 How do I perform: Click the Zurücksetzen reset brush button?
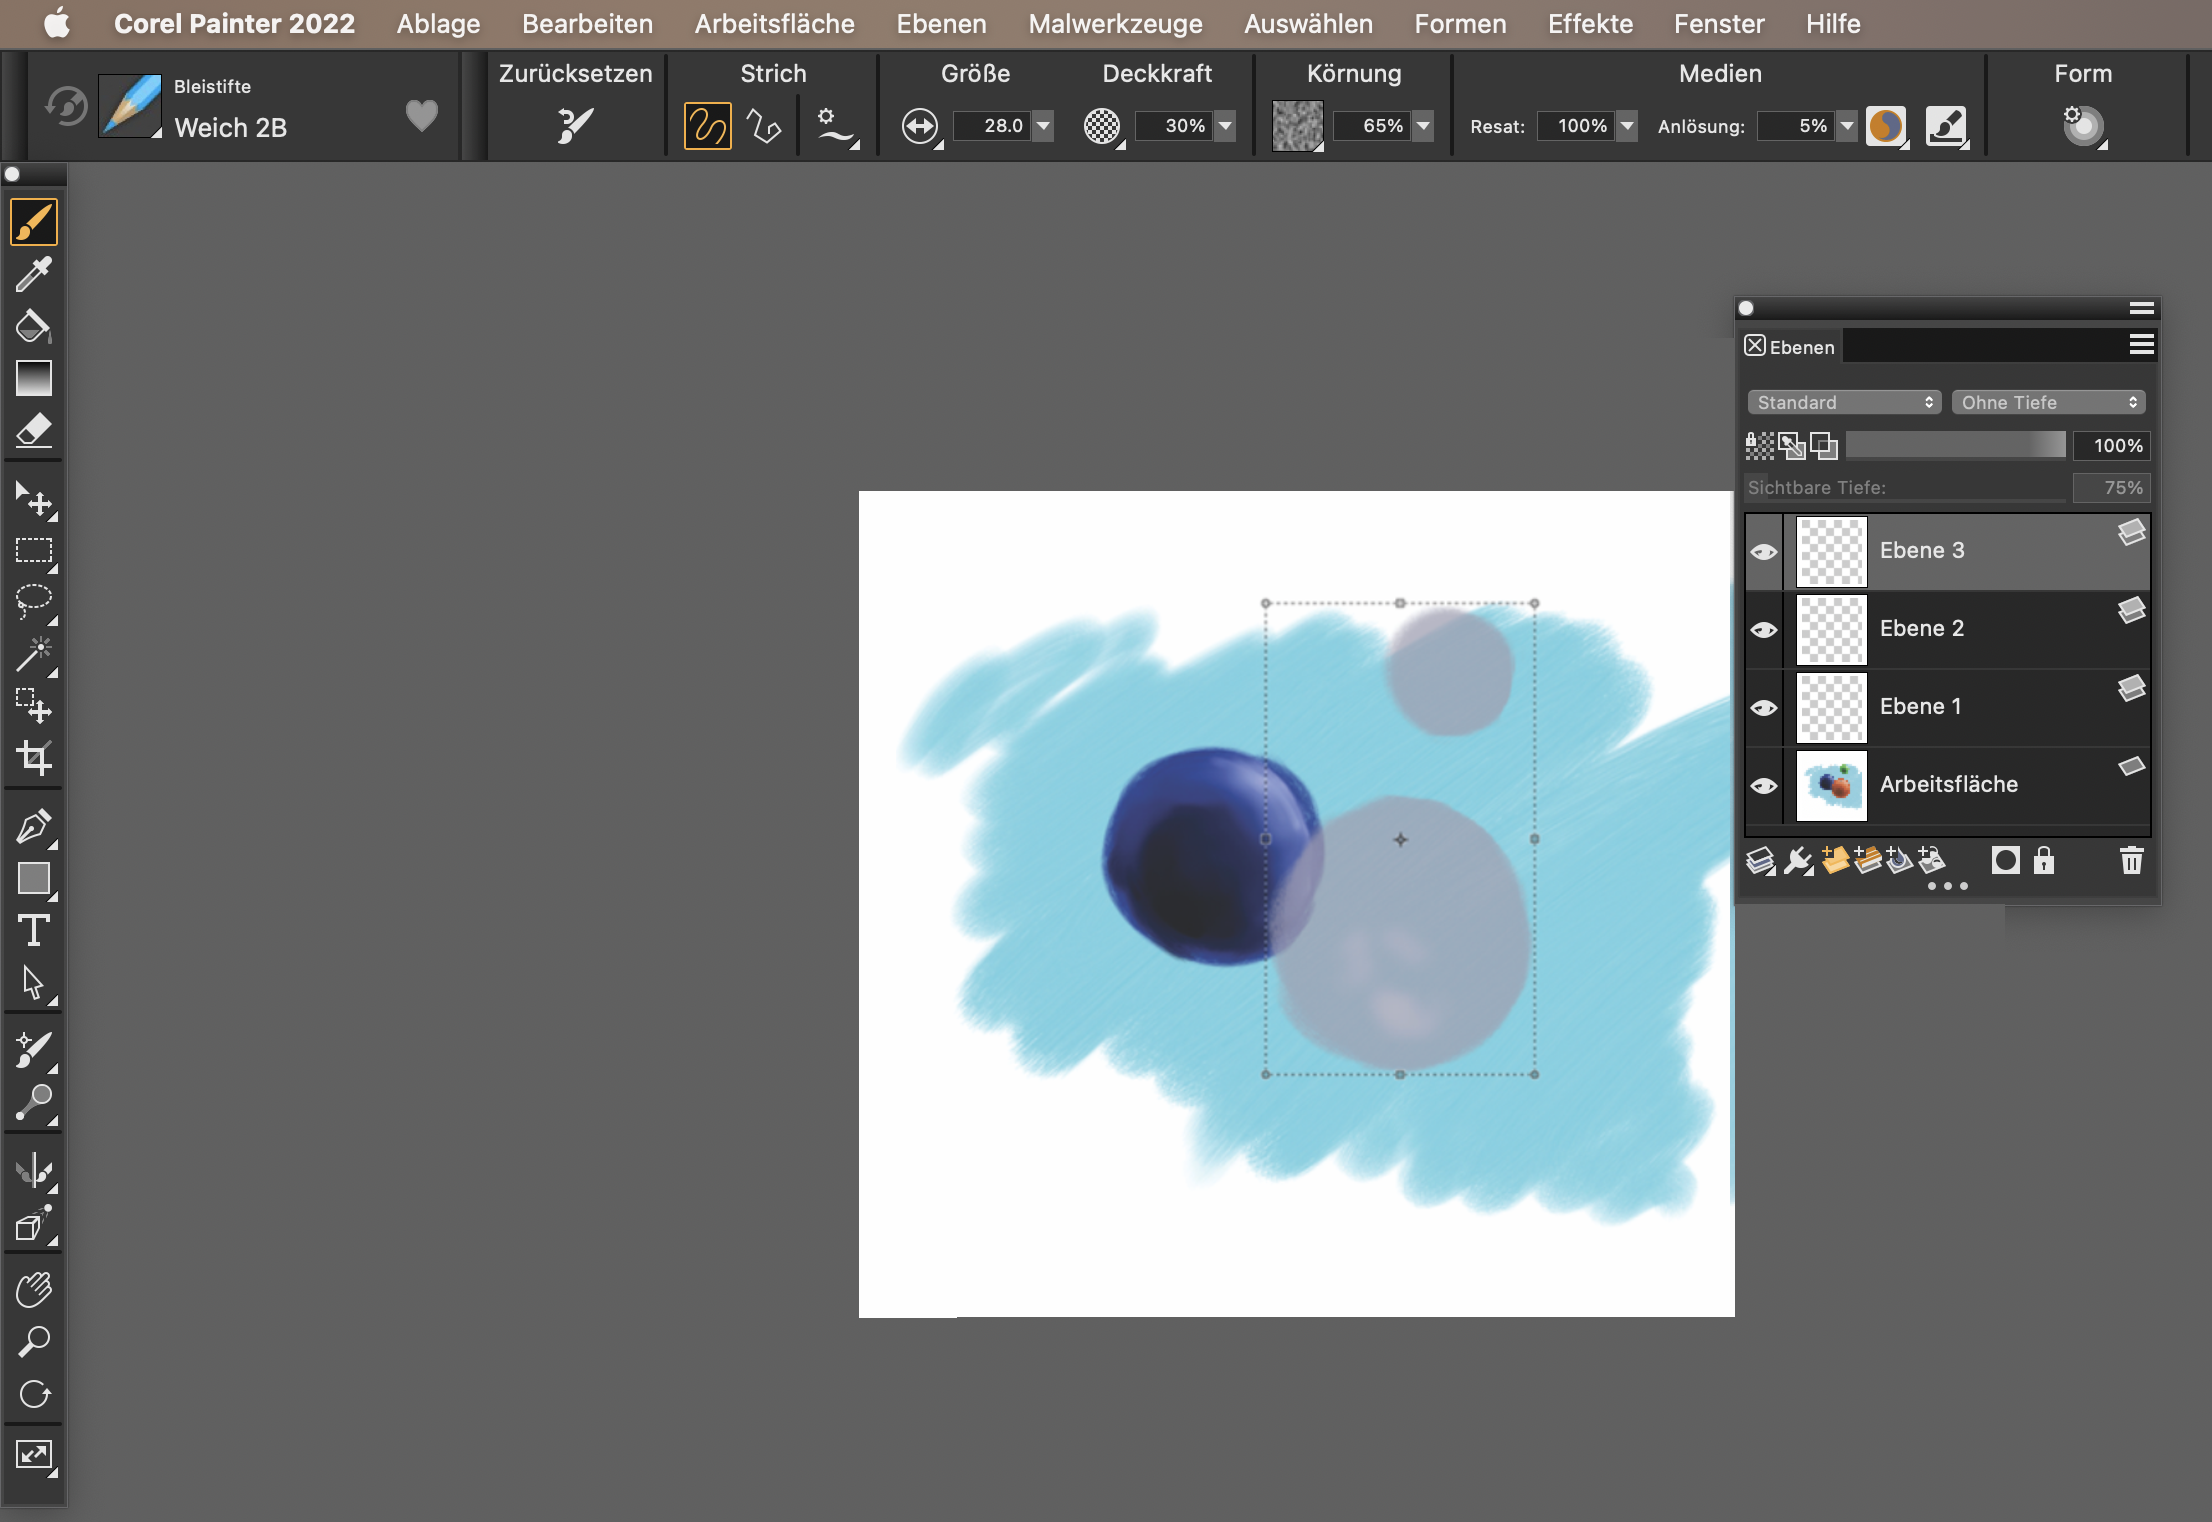point(575,126)
